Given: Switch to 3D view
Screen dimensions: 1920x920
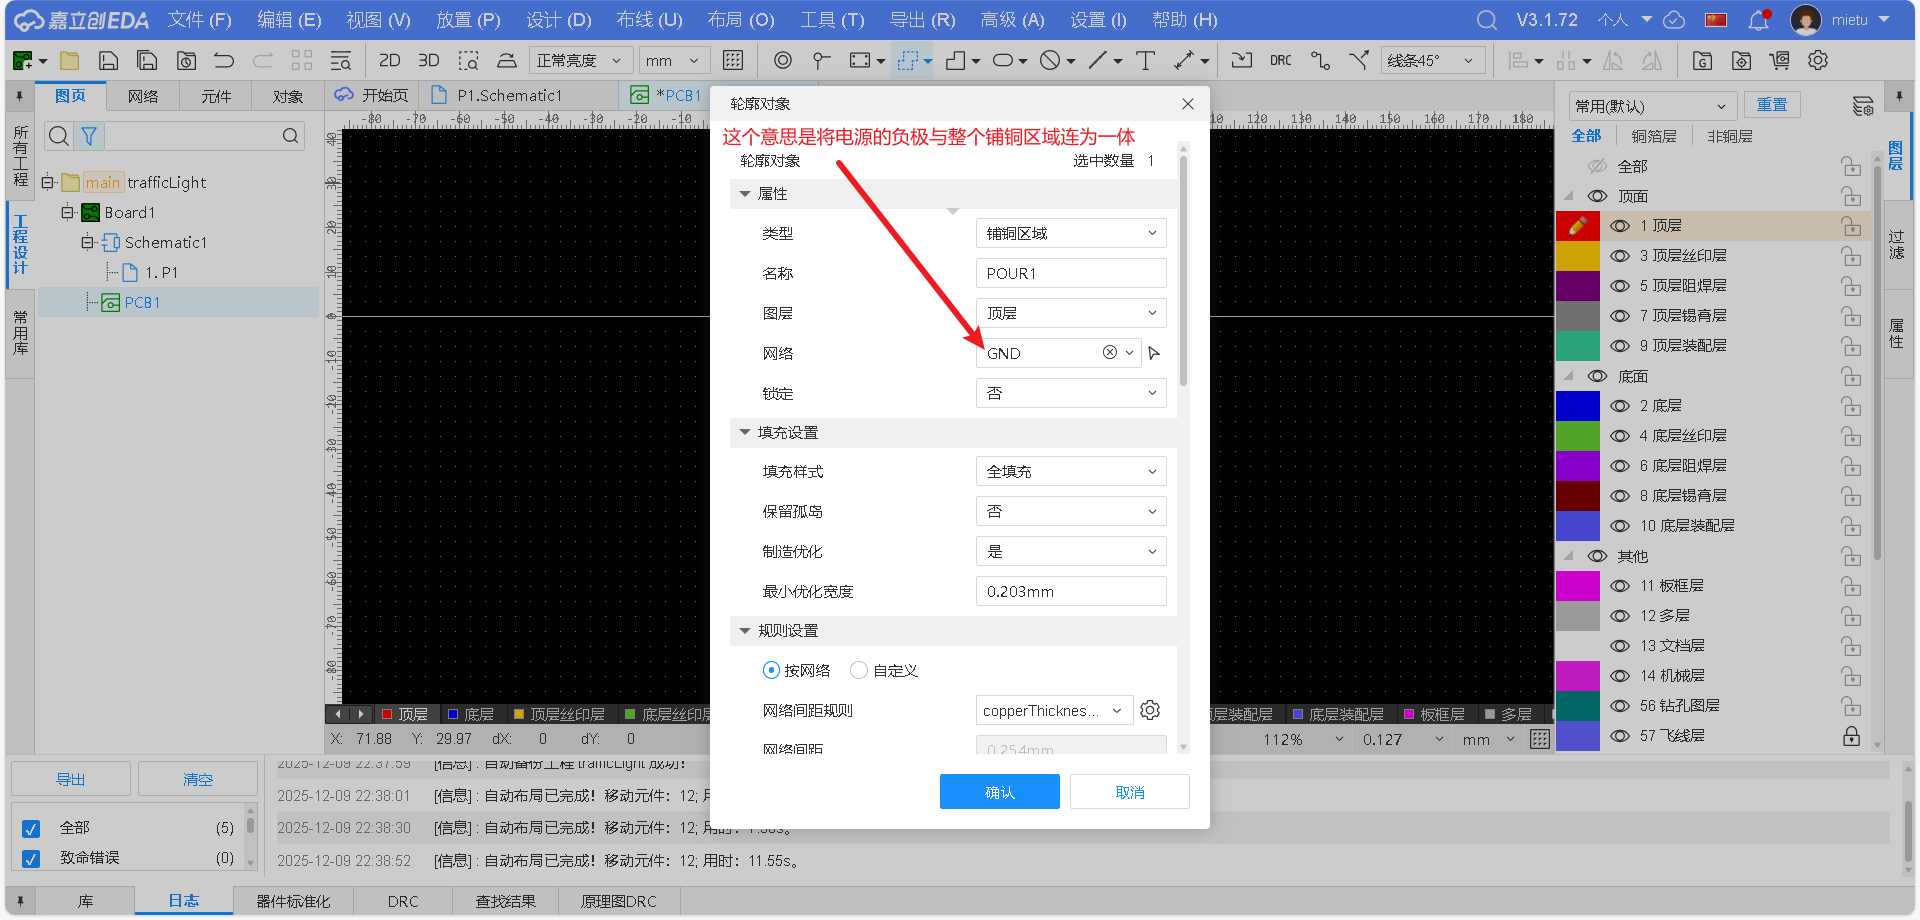Looking at the screenshot, I should coord(429,60).
